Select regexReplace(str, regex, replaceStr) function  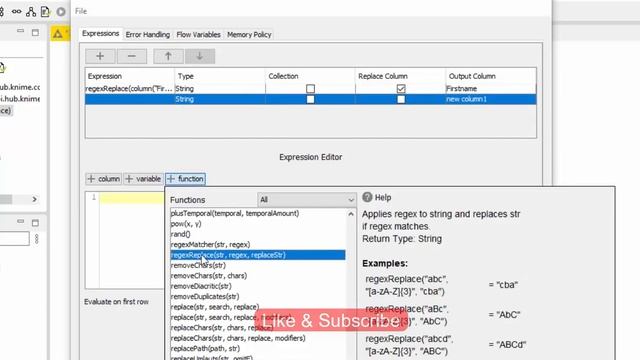click(x=258, y=255)
